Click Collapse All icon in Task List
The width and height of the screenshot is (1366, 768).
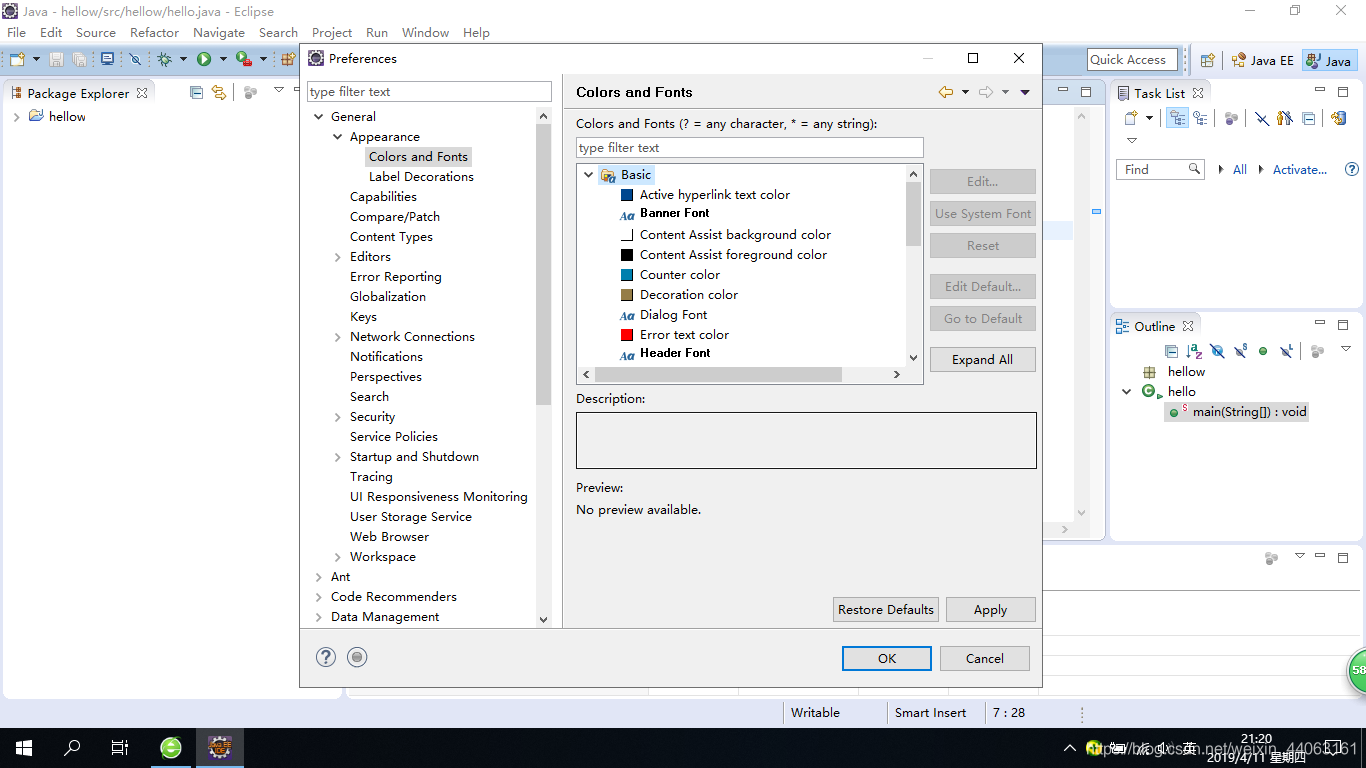[x=1309, y=118]
